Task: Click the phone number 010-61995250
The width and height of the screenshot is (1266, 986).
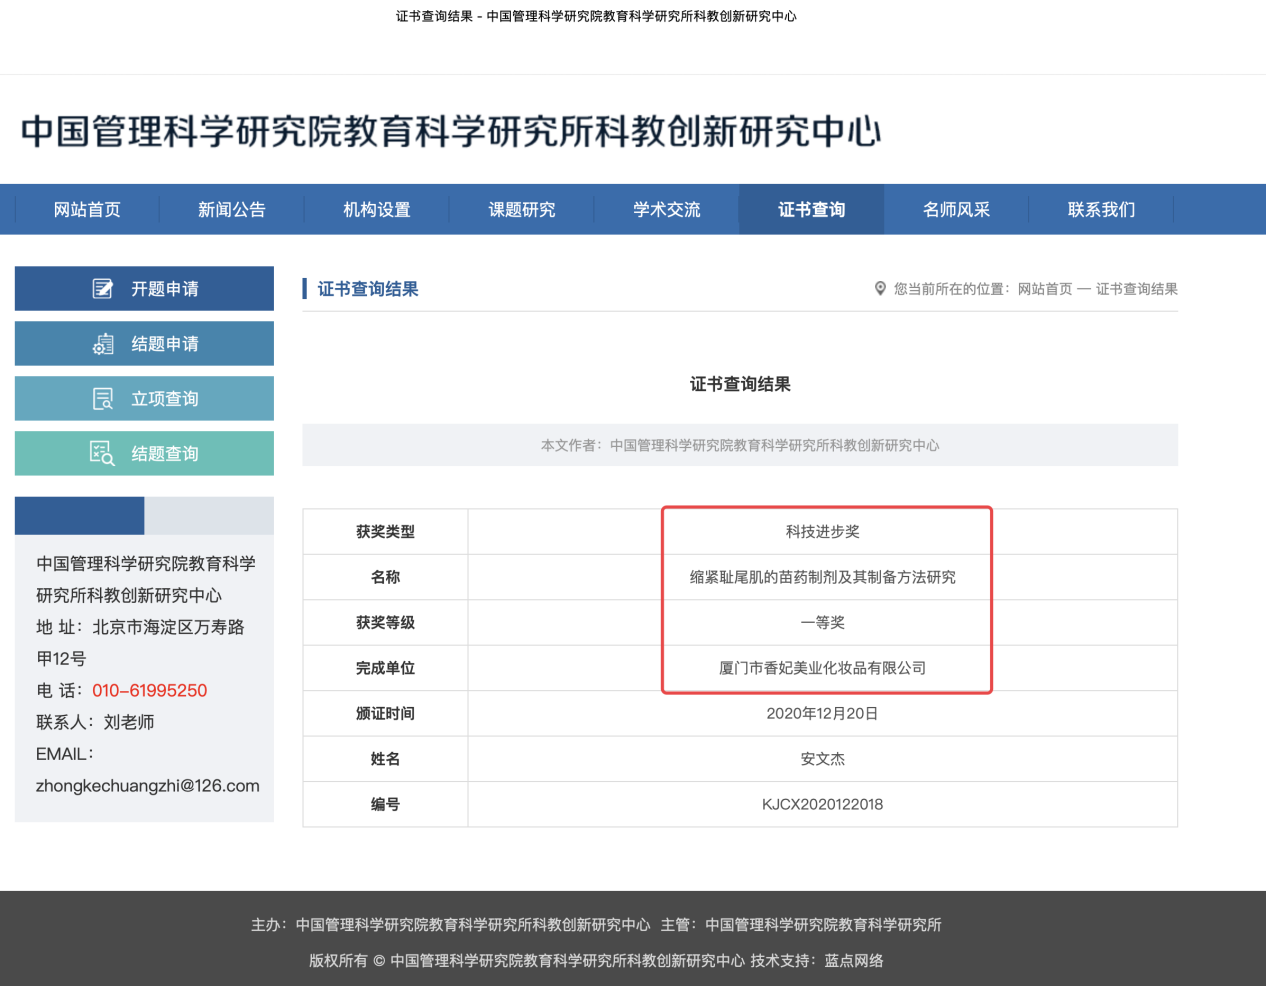Action: [x=150, y=691]
